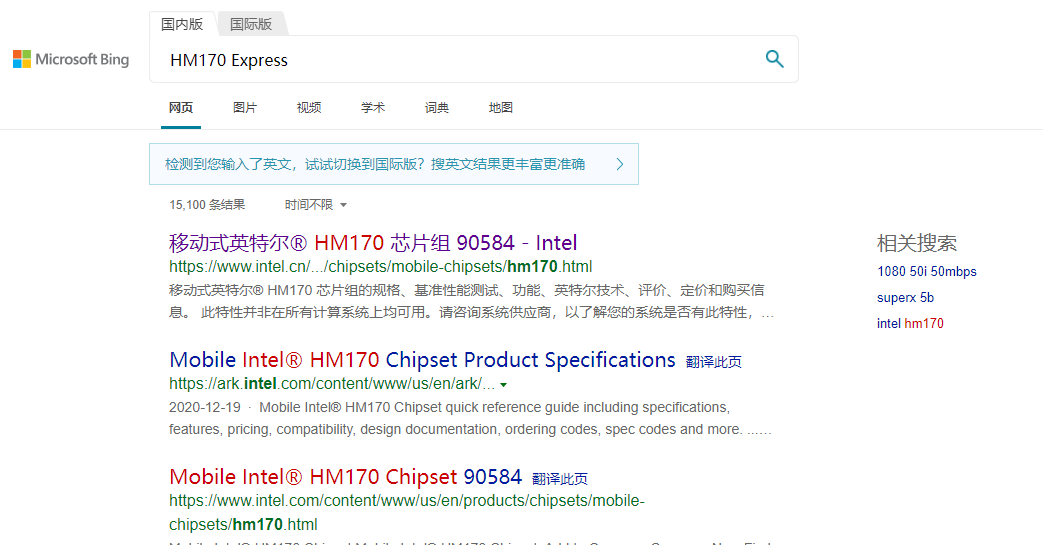Expand the 时间不限 time filter dropdown
Viewport: 1043px width, 545px height.
pyautogui.click(x=315, y=205)
